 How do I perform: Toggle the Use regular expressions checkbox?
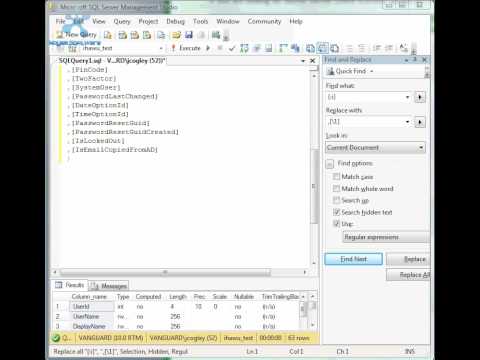pyautogui.click(x=336, y=224)
